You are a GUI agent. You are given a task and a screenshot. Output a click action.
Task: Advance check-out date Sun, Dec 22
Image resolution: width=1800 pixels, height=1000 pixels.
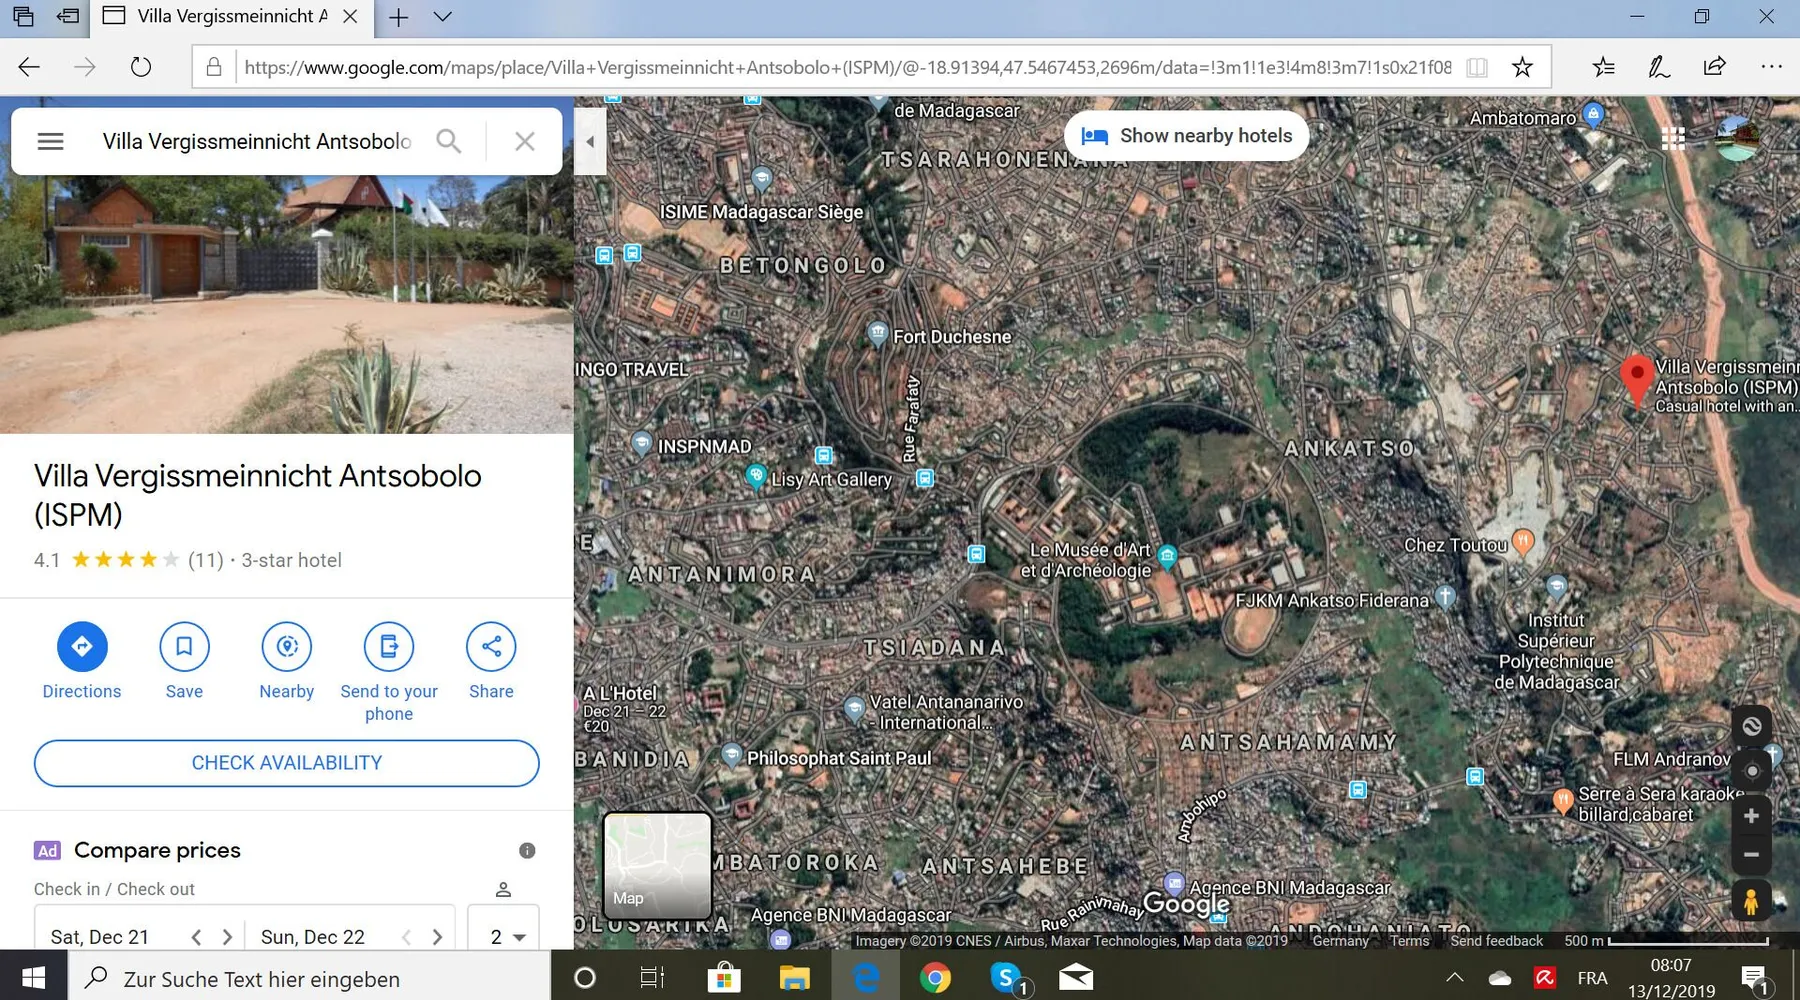(x=437, y=937)
